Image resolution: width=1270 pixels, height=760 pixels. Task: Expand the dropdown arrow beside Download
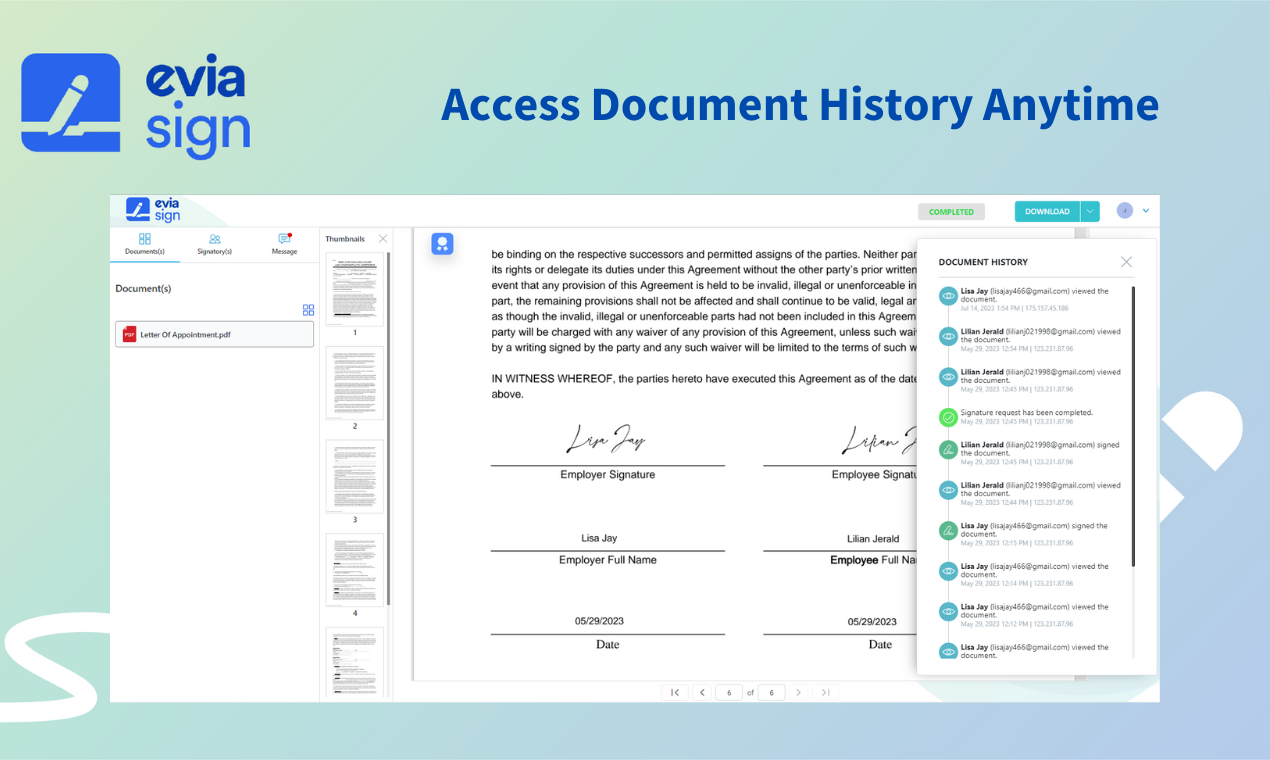pos(1090,211)
